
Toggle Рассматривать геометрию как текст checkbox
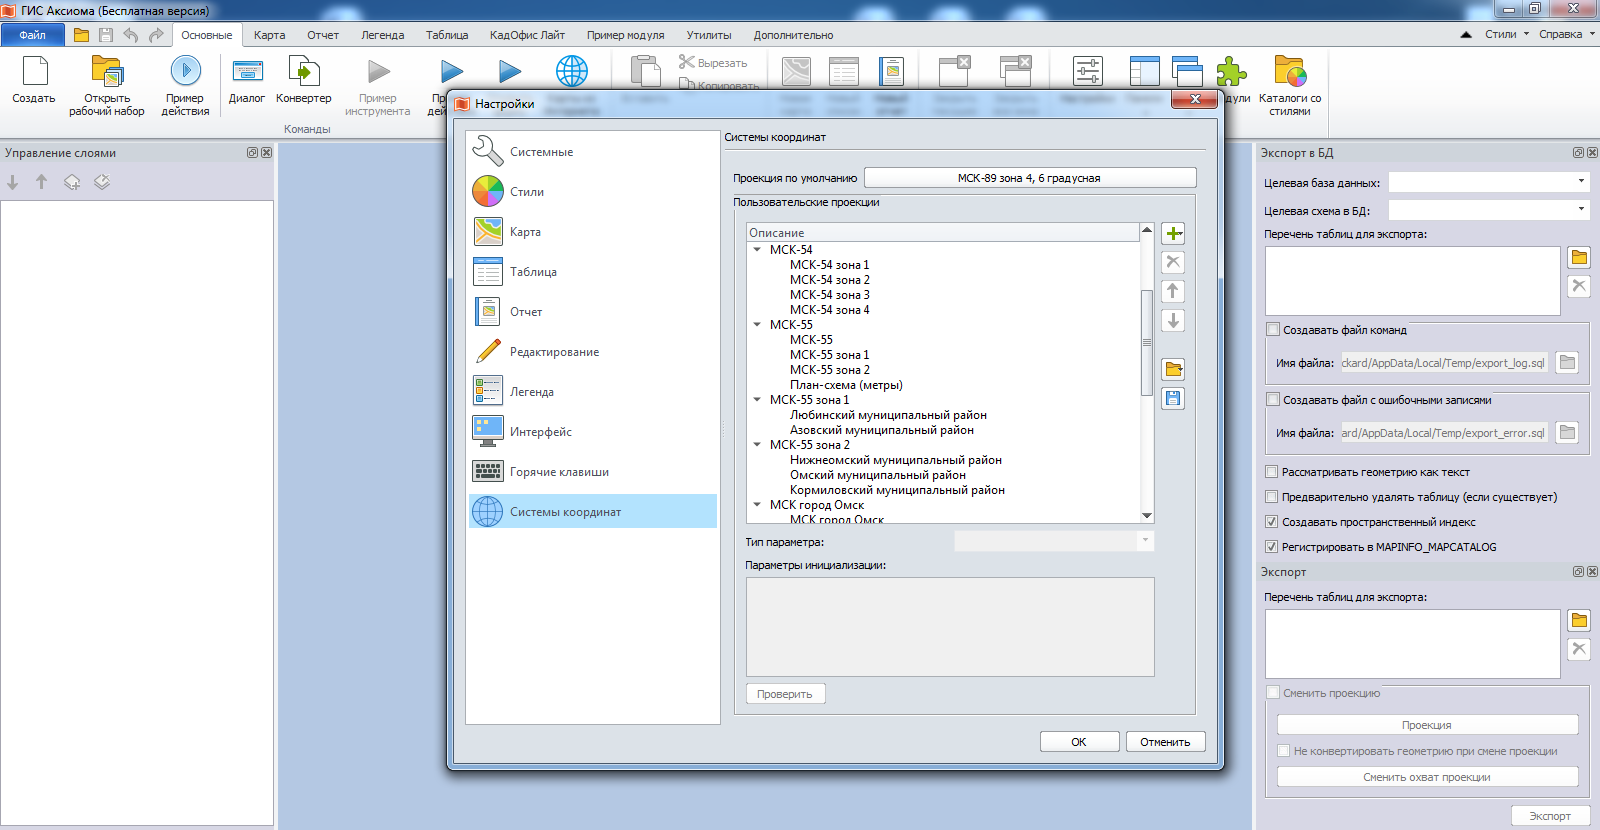point(1272,472)
